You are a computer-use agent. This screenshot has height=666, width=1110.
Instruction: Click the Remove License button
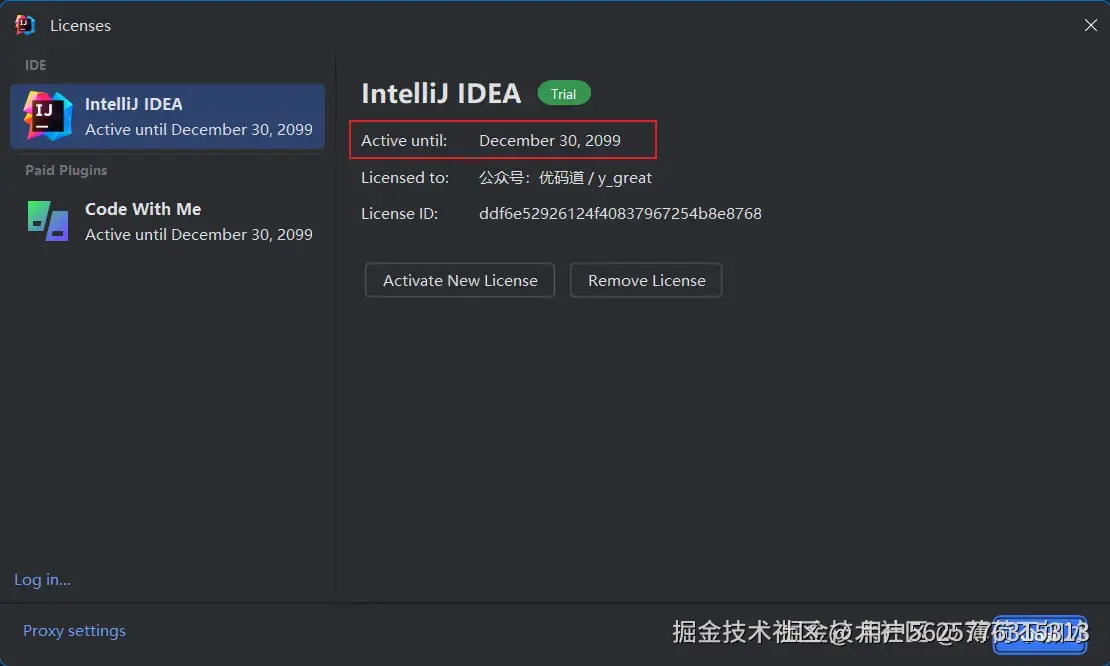coord(646,280)
